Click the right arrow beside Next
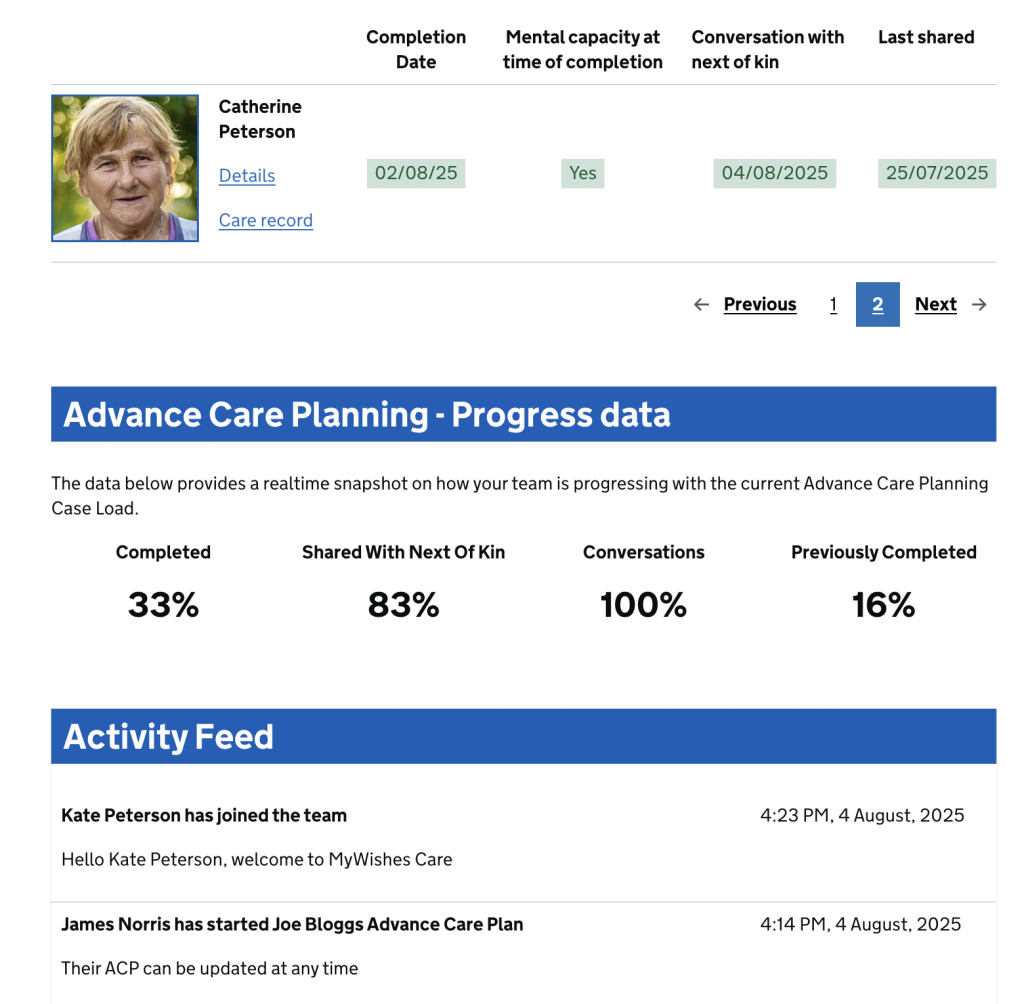Viewport: 1024px width, 1004px height. click(x=979, y=305)
